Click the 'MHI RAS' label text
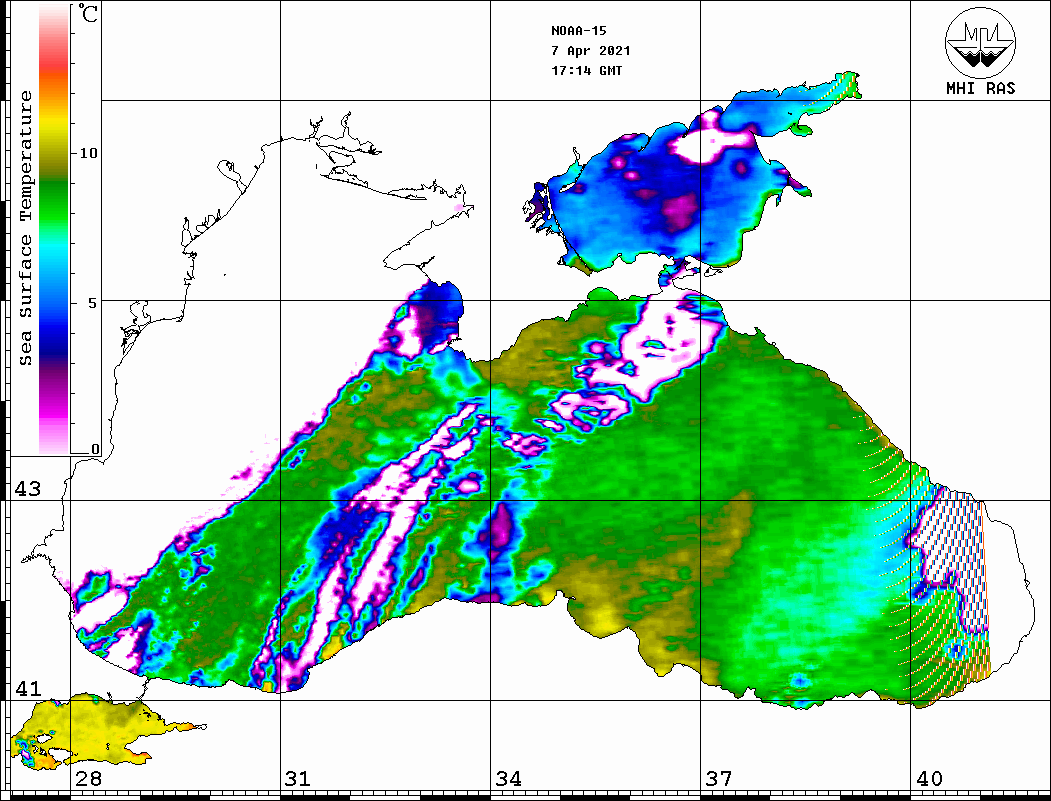The height and width of the screenshot is (801, 1051). coord(980,88)
